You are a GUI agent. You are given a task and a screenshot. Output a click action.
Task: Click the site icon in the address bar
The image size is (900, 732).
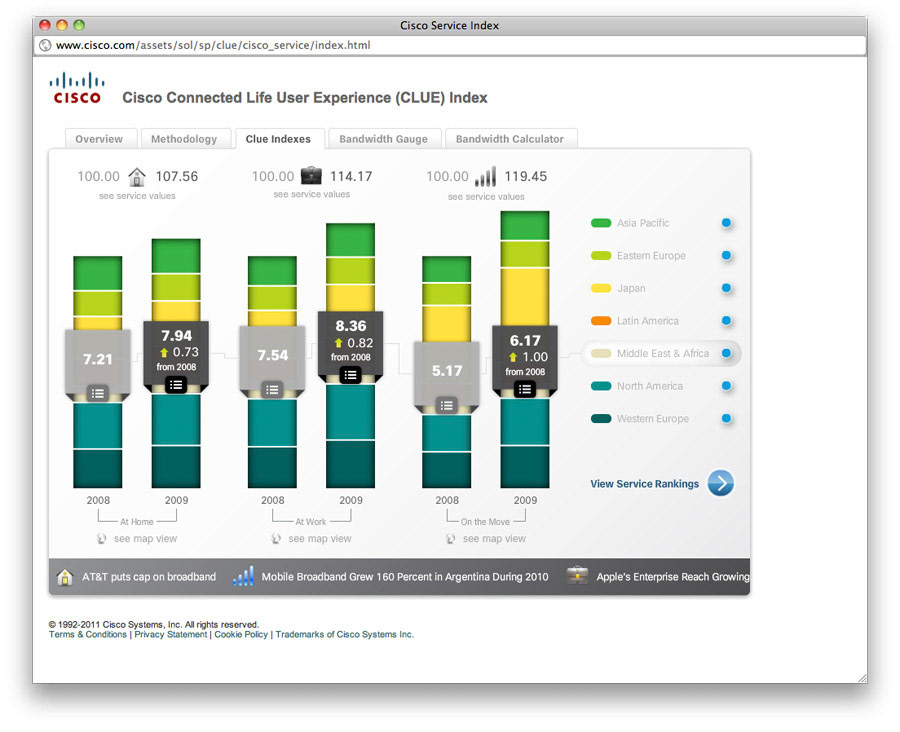[x=45, y=45]
